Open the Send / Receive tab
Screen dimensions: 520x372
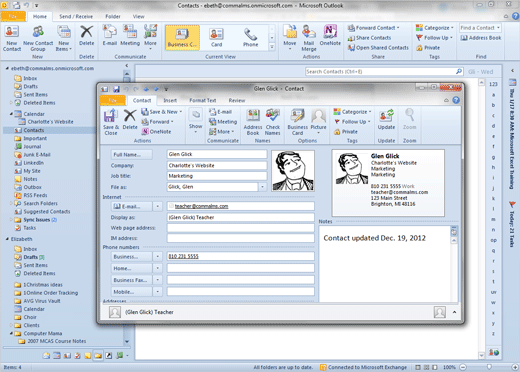point(76,16)
